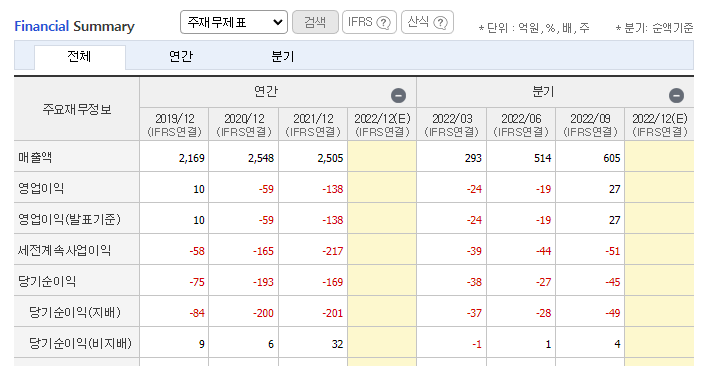Click the 2020/12 annual column header
Viewport: 712px width, 366px height.
244,124
